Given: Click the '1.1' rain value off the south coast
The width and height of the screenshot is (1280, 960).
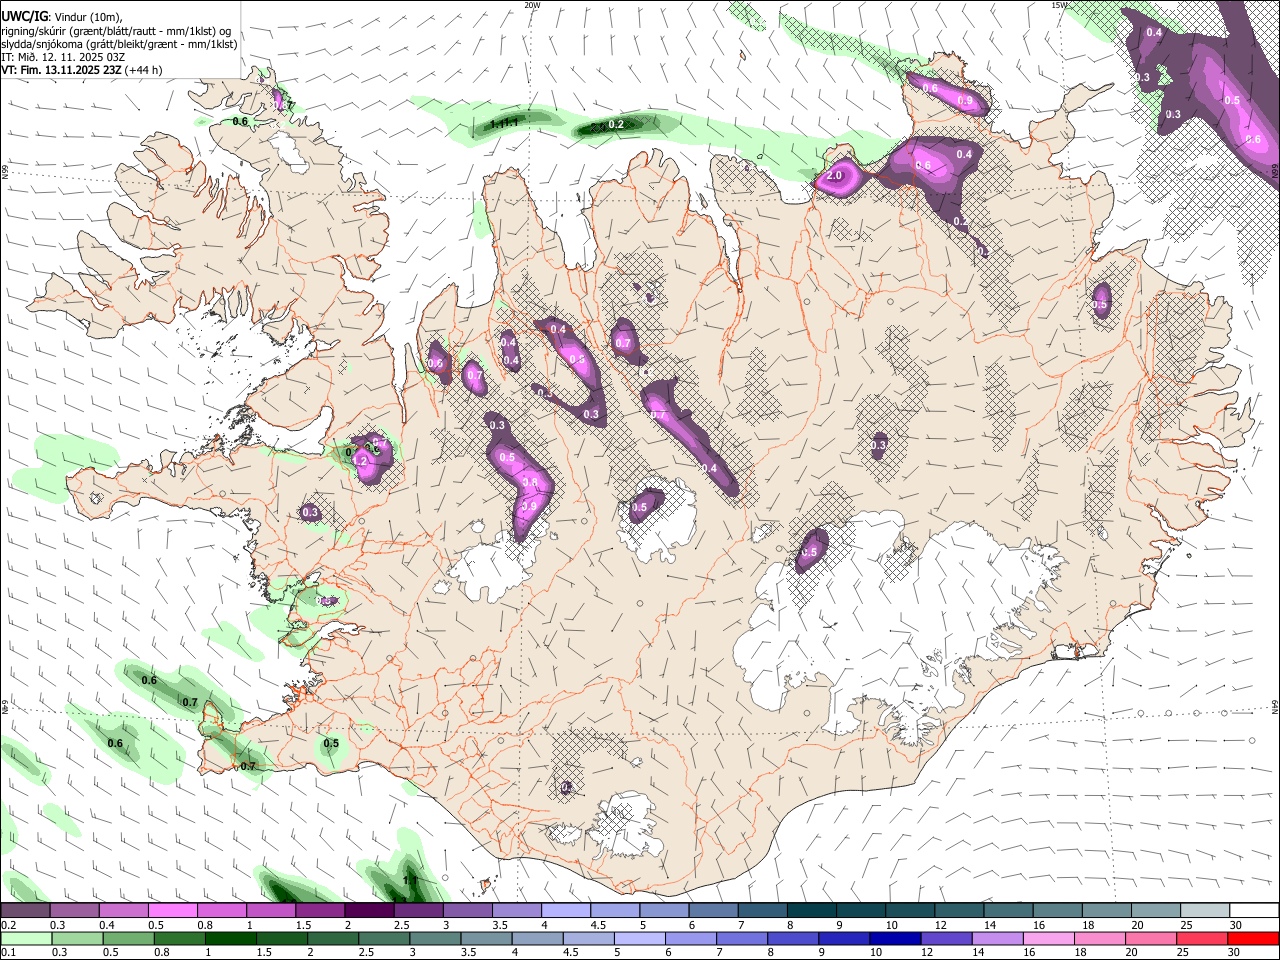Looking at the screenshot, I should [x=410, y=880].
